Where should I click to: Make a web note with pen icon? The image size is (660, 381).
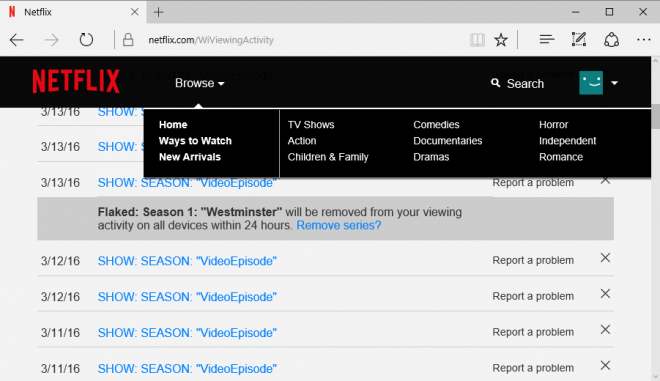click(x=579, y=40)
